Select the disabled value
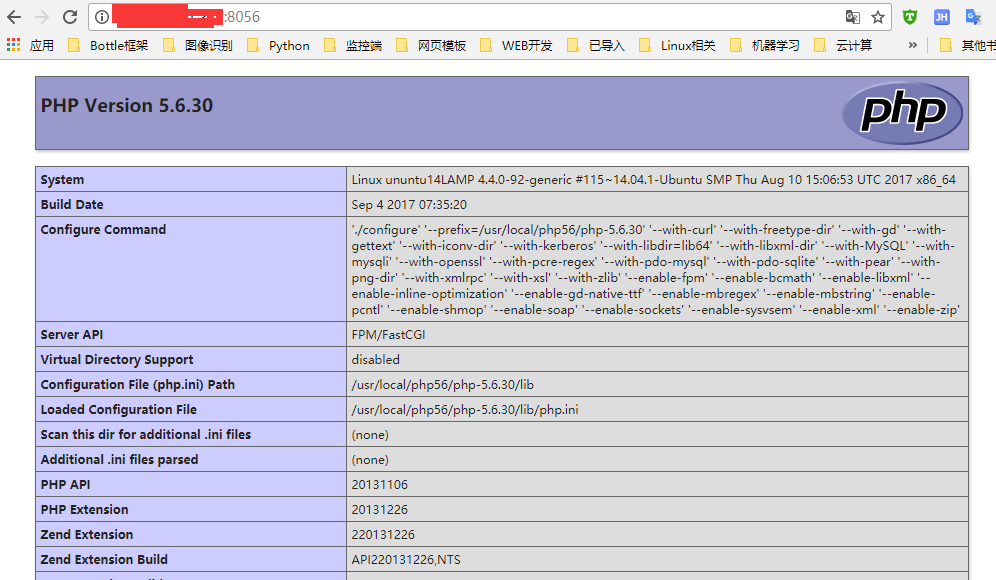 (375, 360)
